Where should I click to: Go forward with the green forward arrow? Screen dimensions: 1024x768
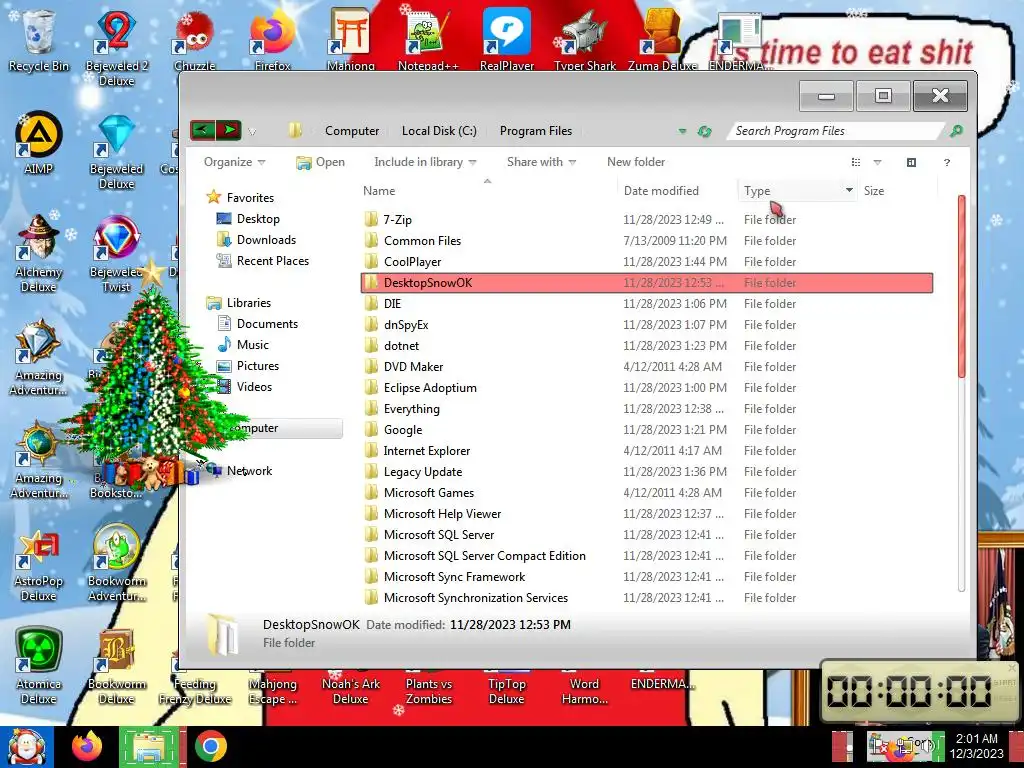click(x=229, y=130)
